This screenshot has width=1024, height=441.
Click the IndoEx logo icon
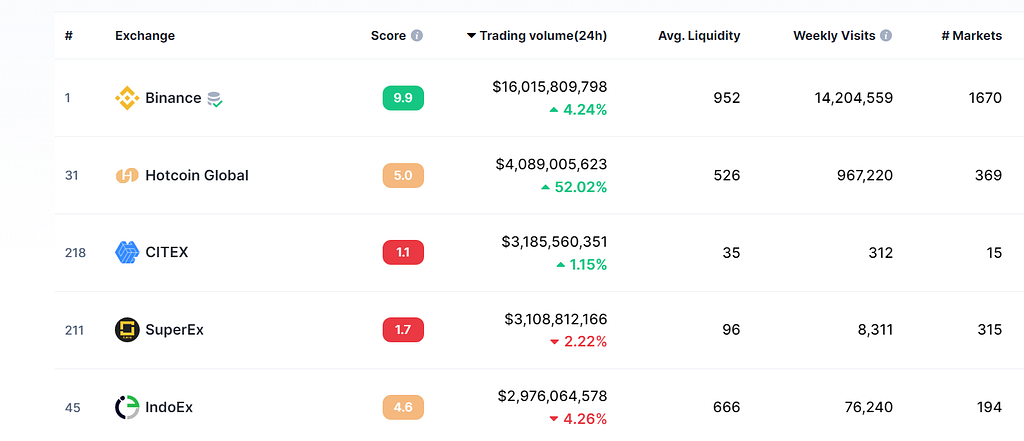pyautogui.click(x=127, y=407)
